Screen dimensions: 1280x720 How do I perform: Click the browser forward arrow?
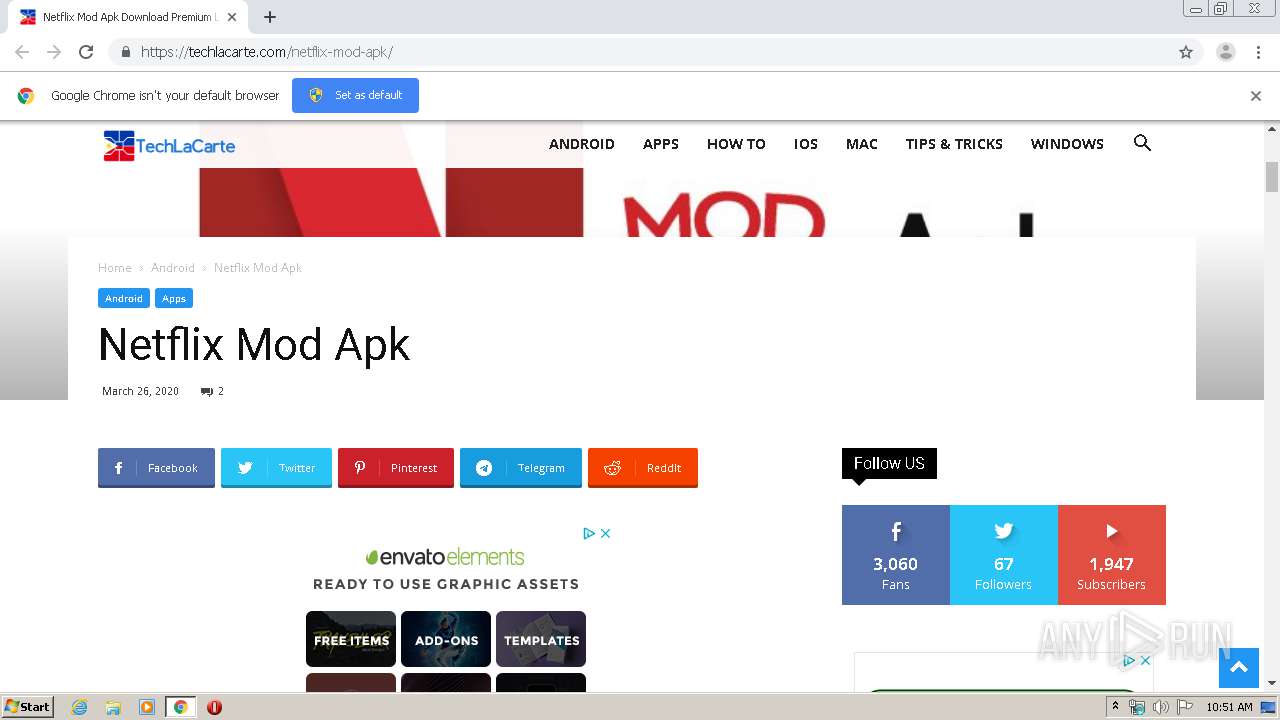(x=54, y=52)
